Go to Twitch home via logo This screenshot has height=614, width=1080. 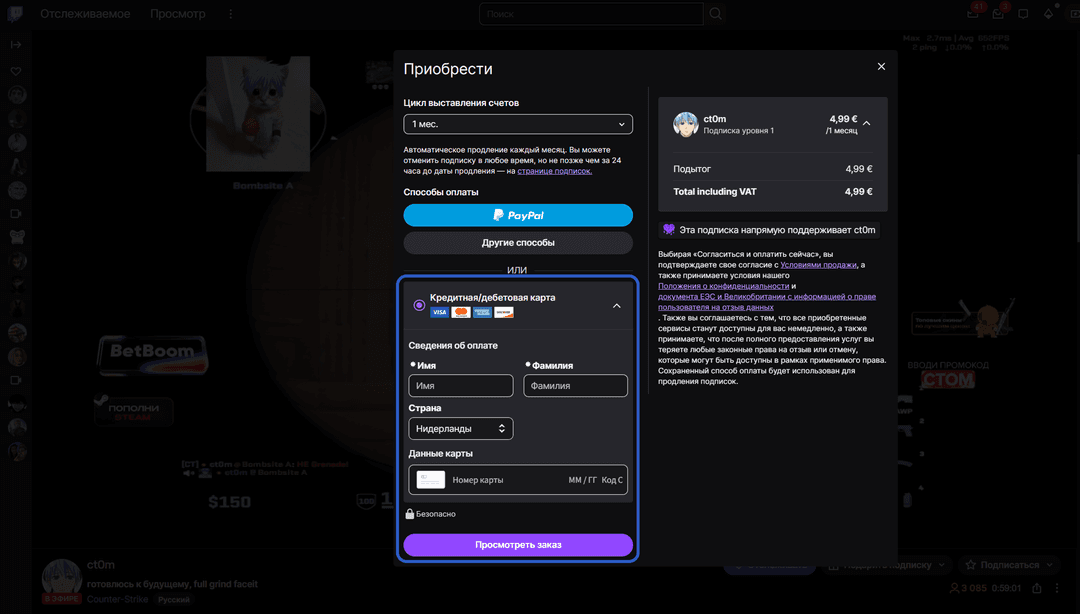[15, 14]
